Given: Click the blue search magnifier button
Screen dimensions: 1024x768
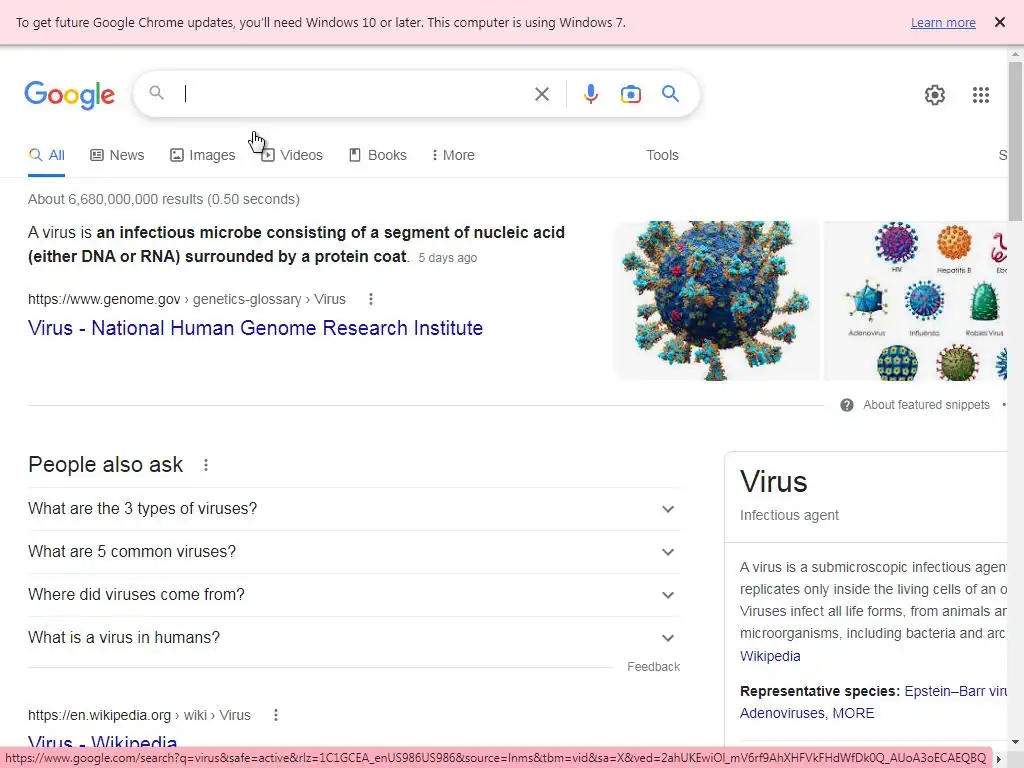Looking at the screenshot, I should tap(670, 93).
